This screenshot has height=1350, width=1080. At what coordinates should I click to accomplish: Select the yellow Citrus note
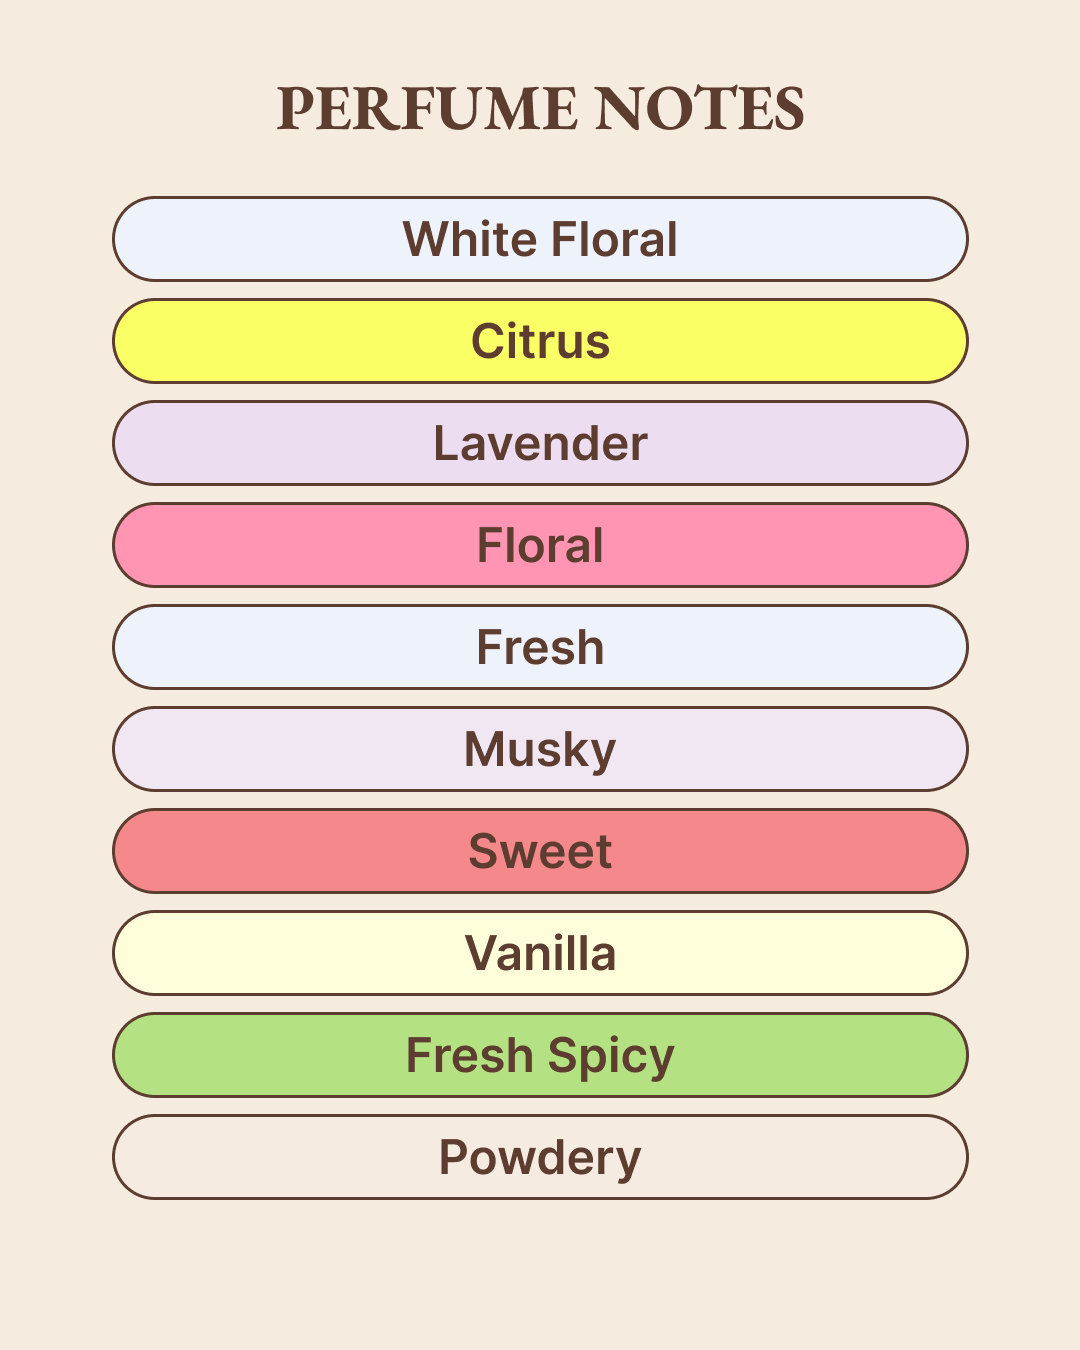coord(540,341)
